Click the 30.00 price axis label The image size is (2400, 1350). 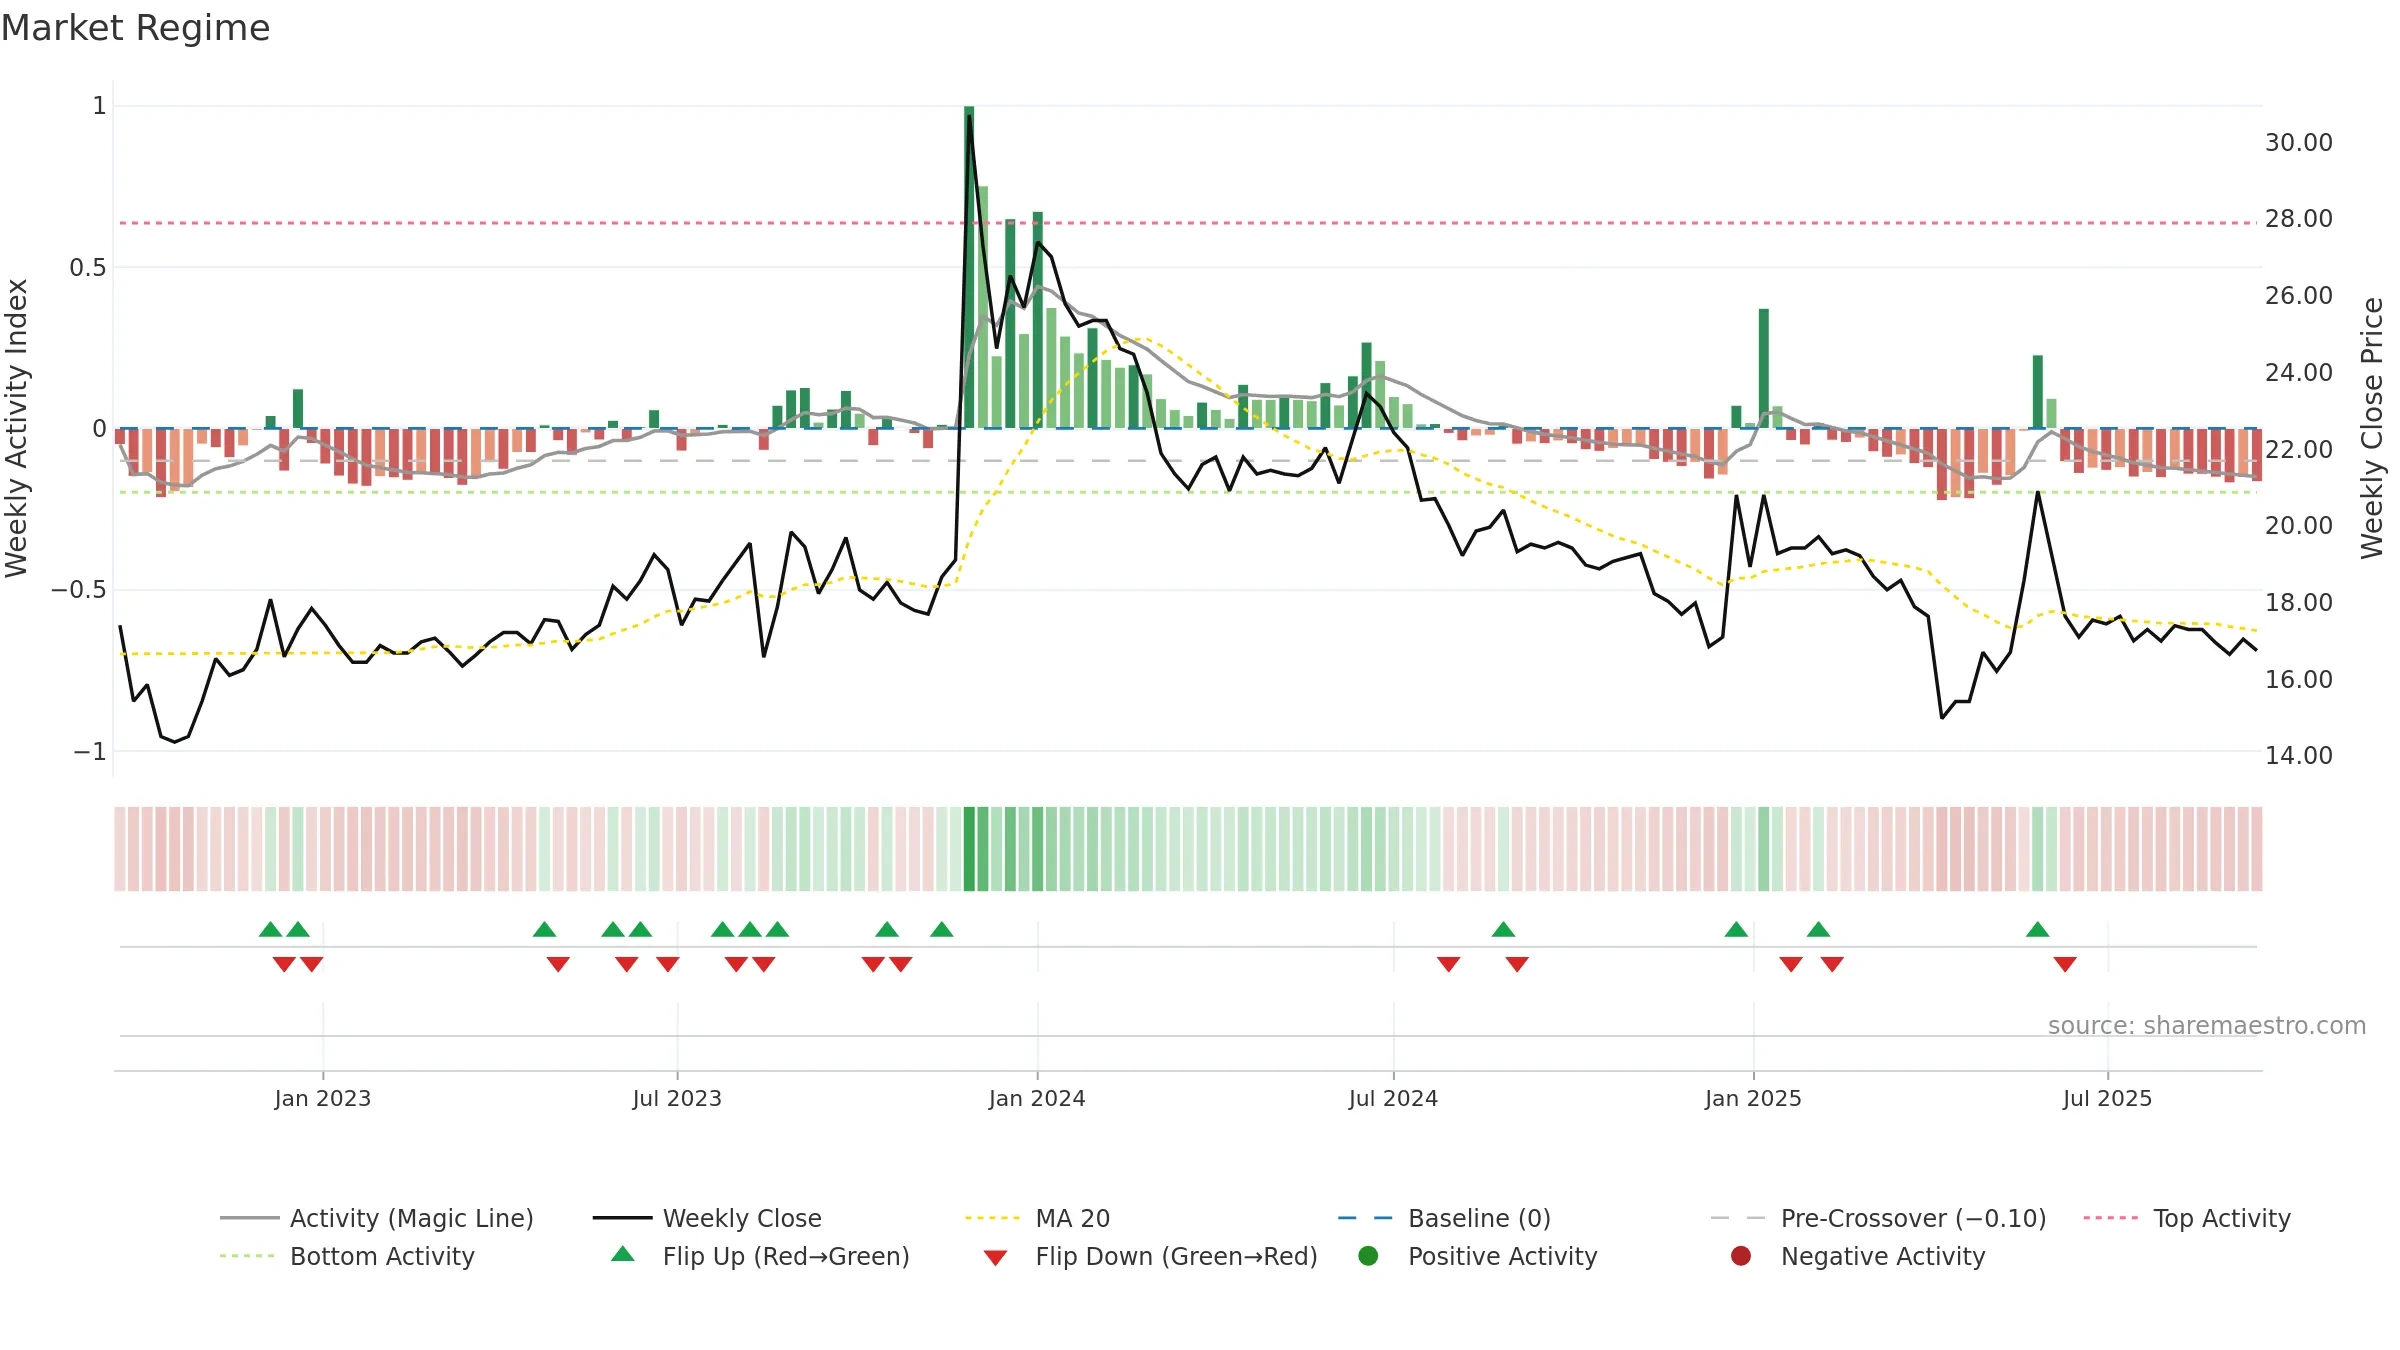click(x=2298, y=143)
